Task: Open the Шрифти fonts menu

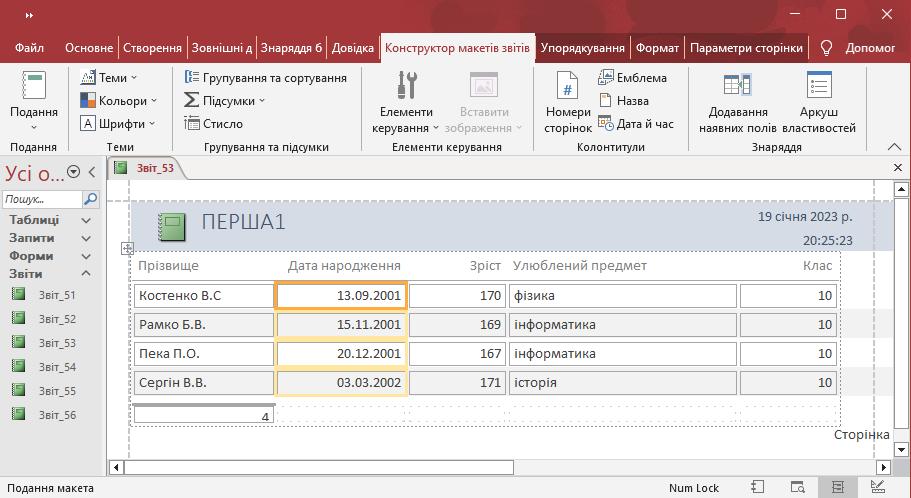Action: tap(117, 124)
